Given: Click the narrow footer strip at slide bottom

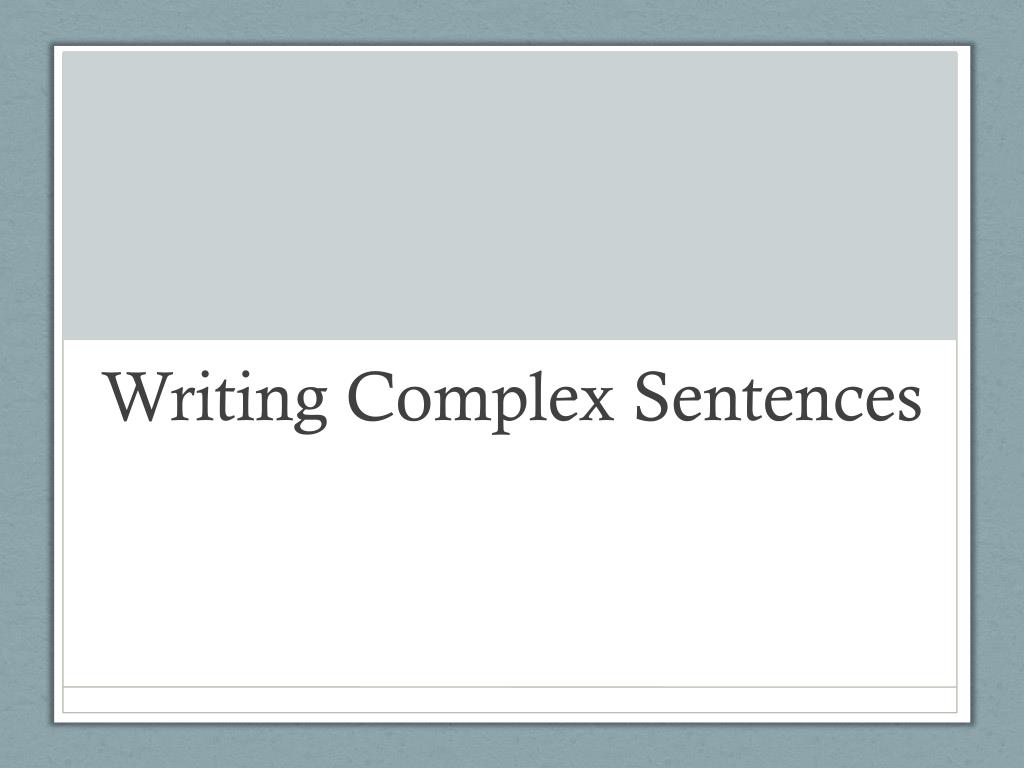Looking at the screenshot, I should pyautogui.click(x=509, y=699).
